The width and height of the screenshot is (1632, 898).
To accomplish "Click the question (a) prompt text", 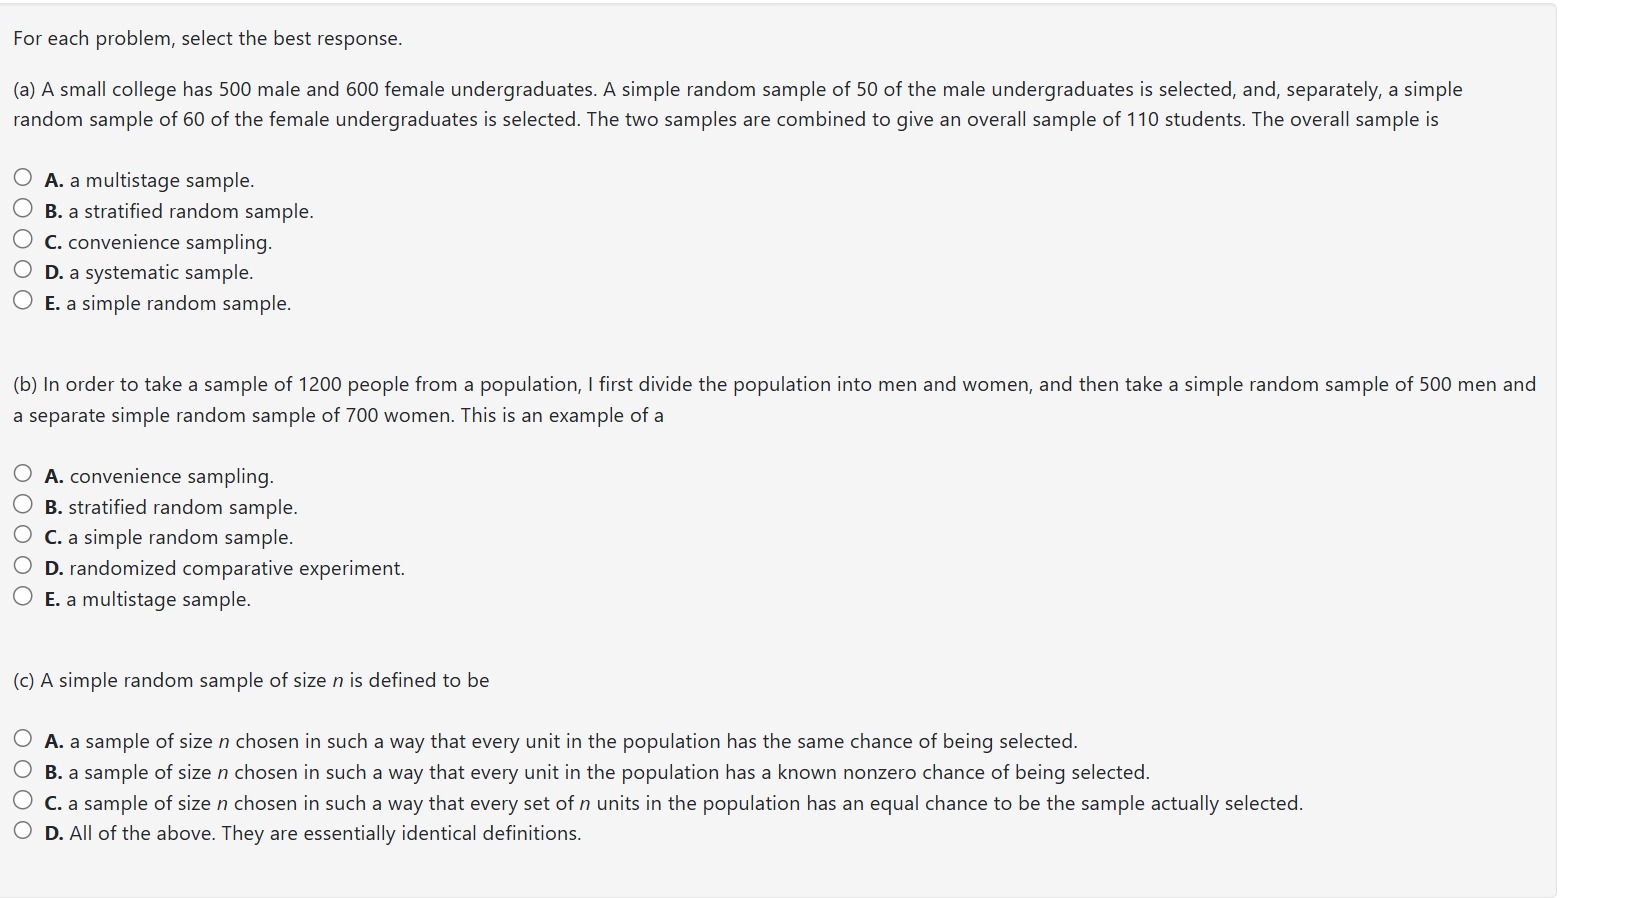I will [737, 104].
